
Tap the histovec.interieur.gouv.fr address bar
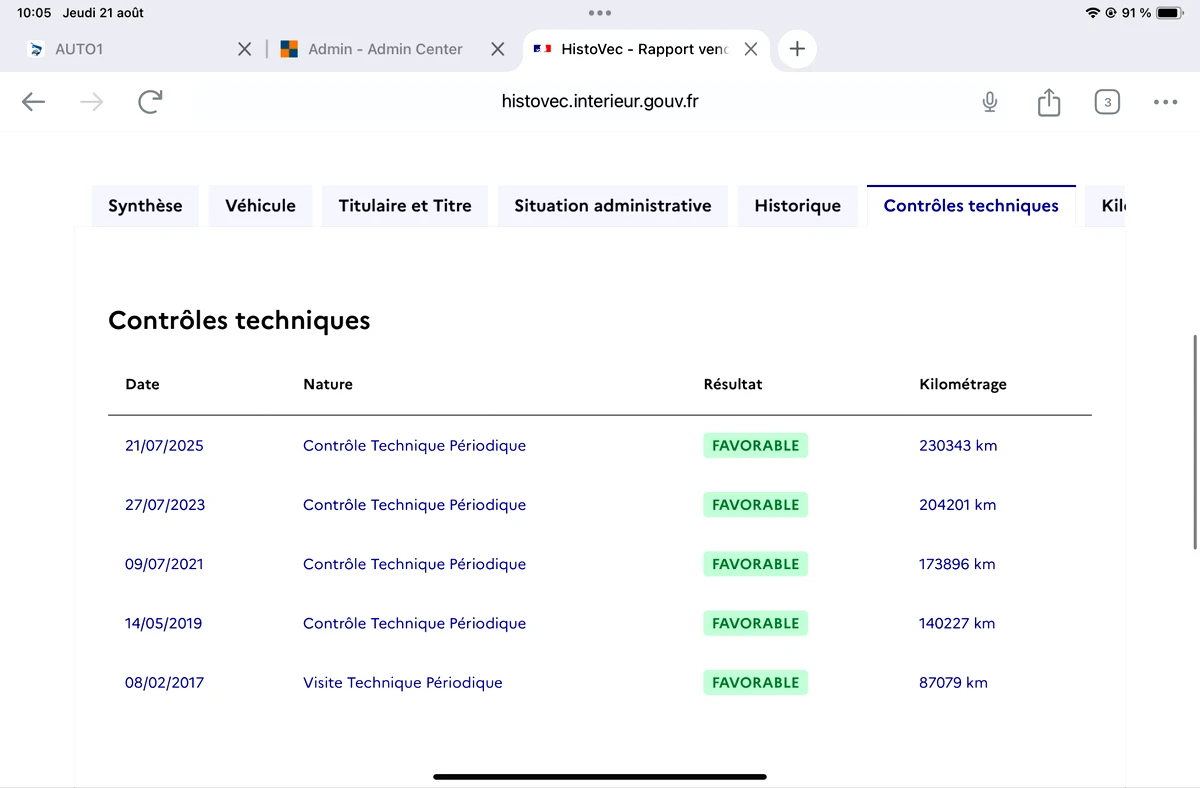tap(600, 102)
